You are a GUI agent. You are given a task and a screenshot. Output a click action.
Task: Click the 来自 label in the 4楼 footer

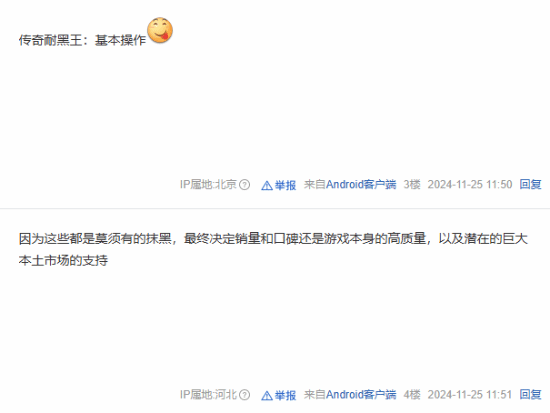pos(315,395)
